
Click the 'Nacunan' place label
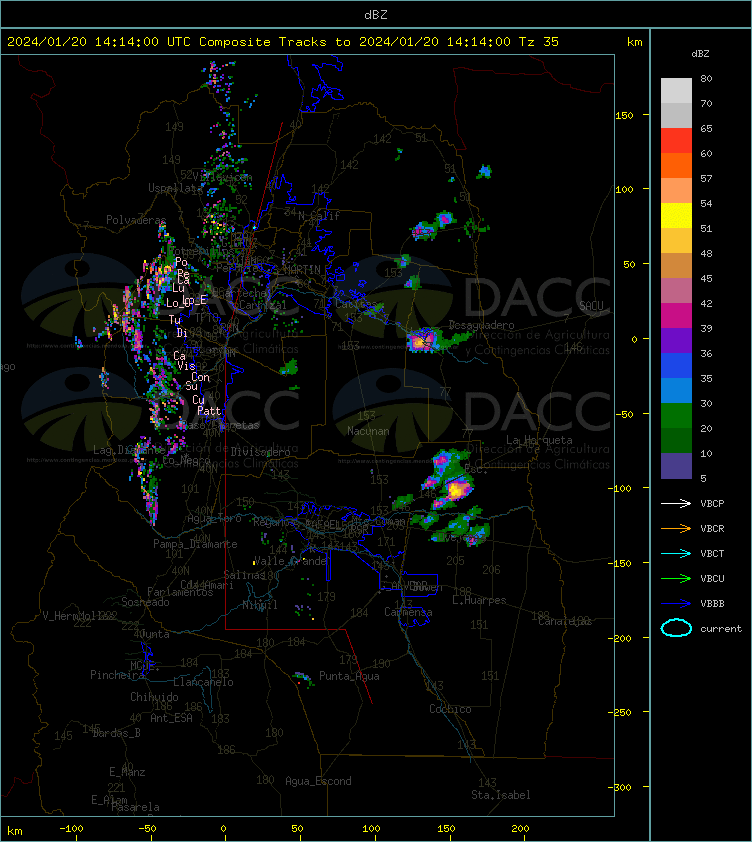coord(368,431)
